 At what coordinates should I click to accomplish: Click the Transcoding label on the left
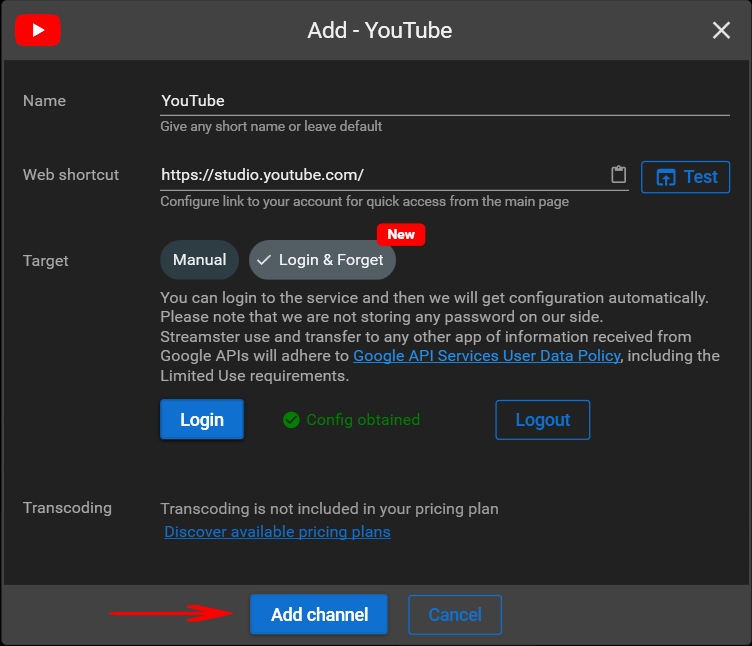coord(67,508)
